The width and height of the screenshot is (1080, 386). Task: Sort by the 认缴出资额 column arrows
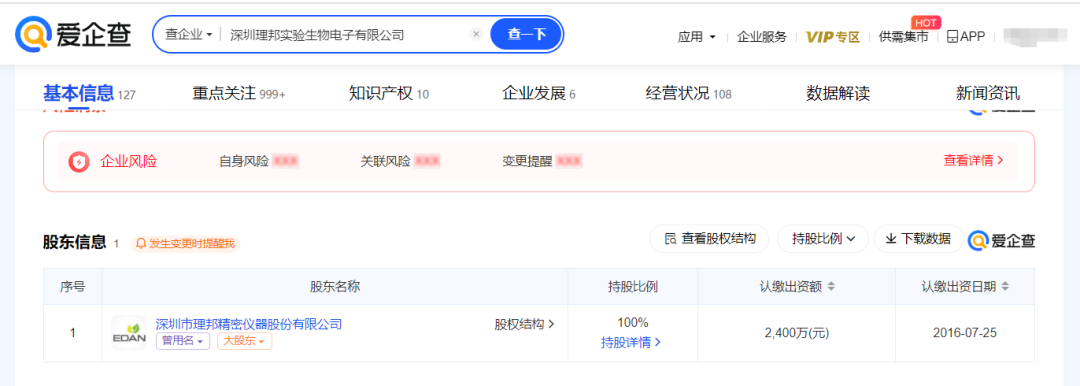831,287
